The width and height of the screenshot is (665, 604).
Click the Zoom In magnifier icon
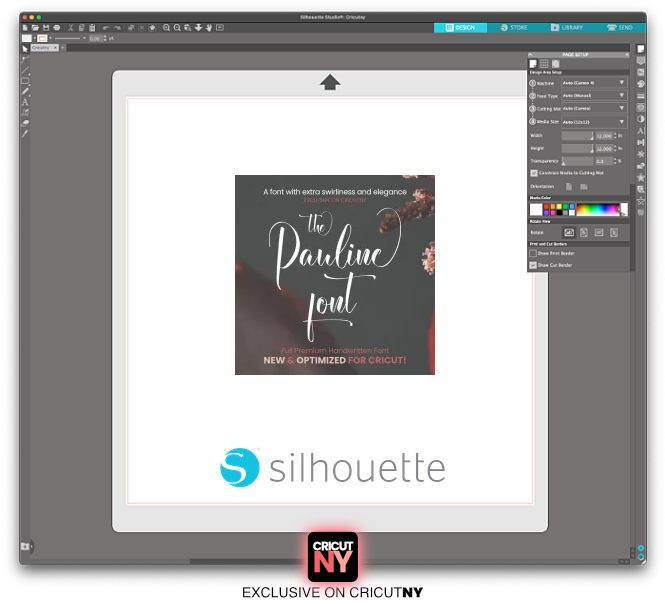pyautogui.click(x=166, y=28)
